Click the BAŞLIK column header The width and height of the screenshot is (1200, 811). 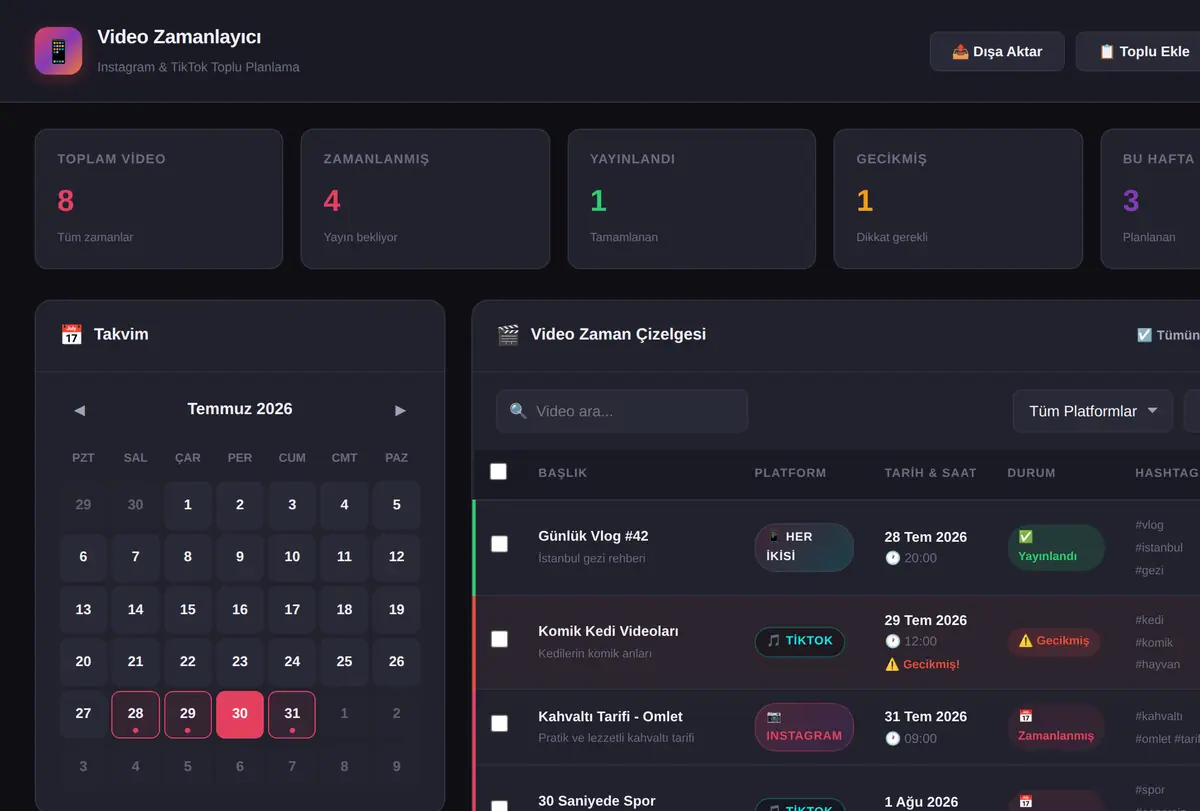point(563,472)
